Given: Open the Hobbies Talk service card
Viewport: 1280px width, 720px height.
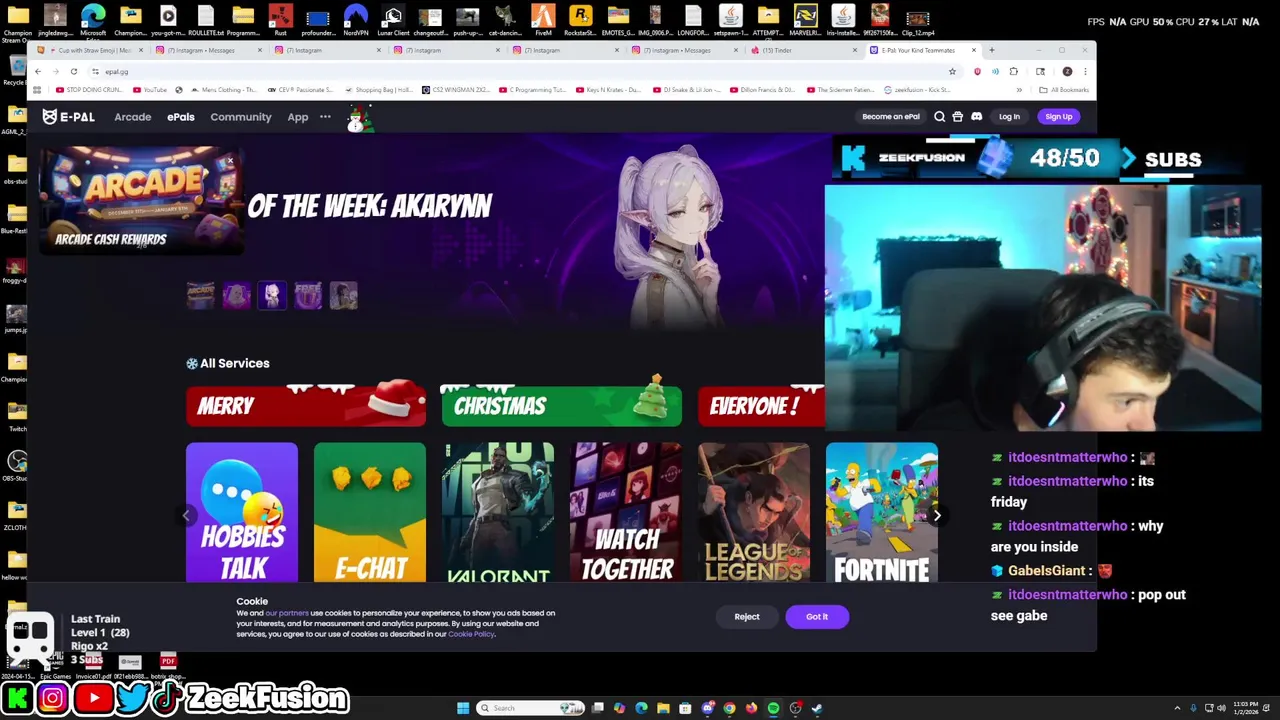Looking at the screenshot, I should click(242, 512).
